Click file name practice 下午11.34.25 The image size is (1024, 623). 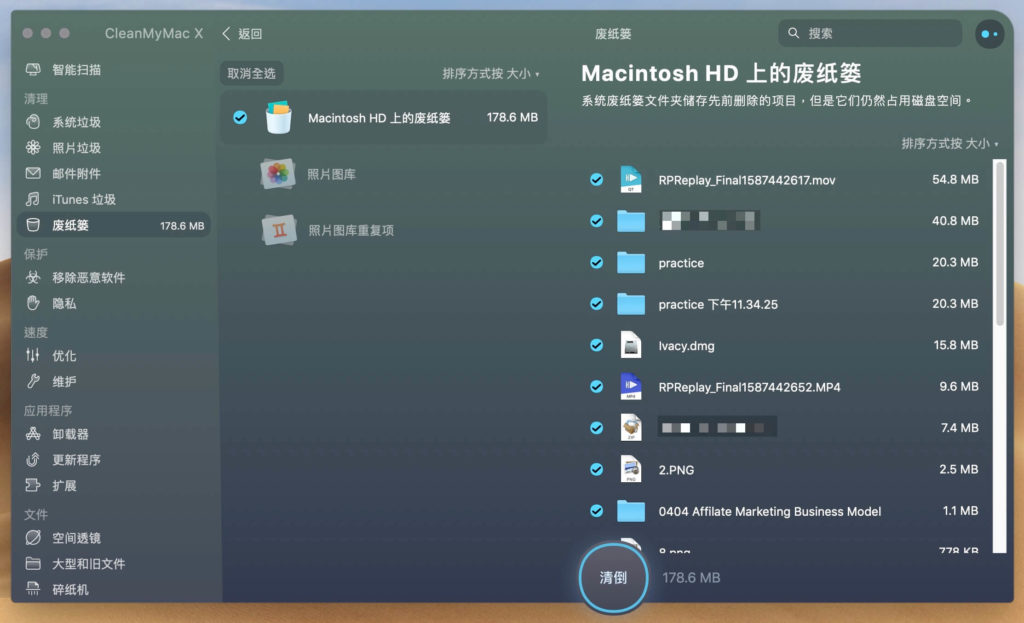718,304
